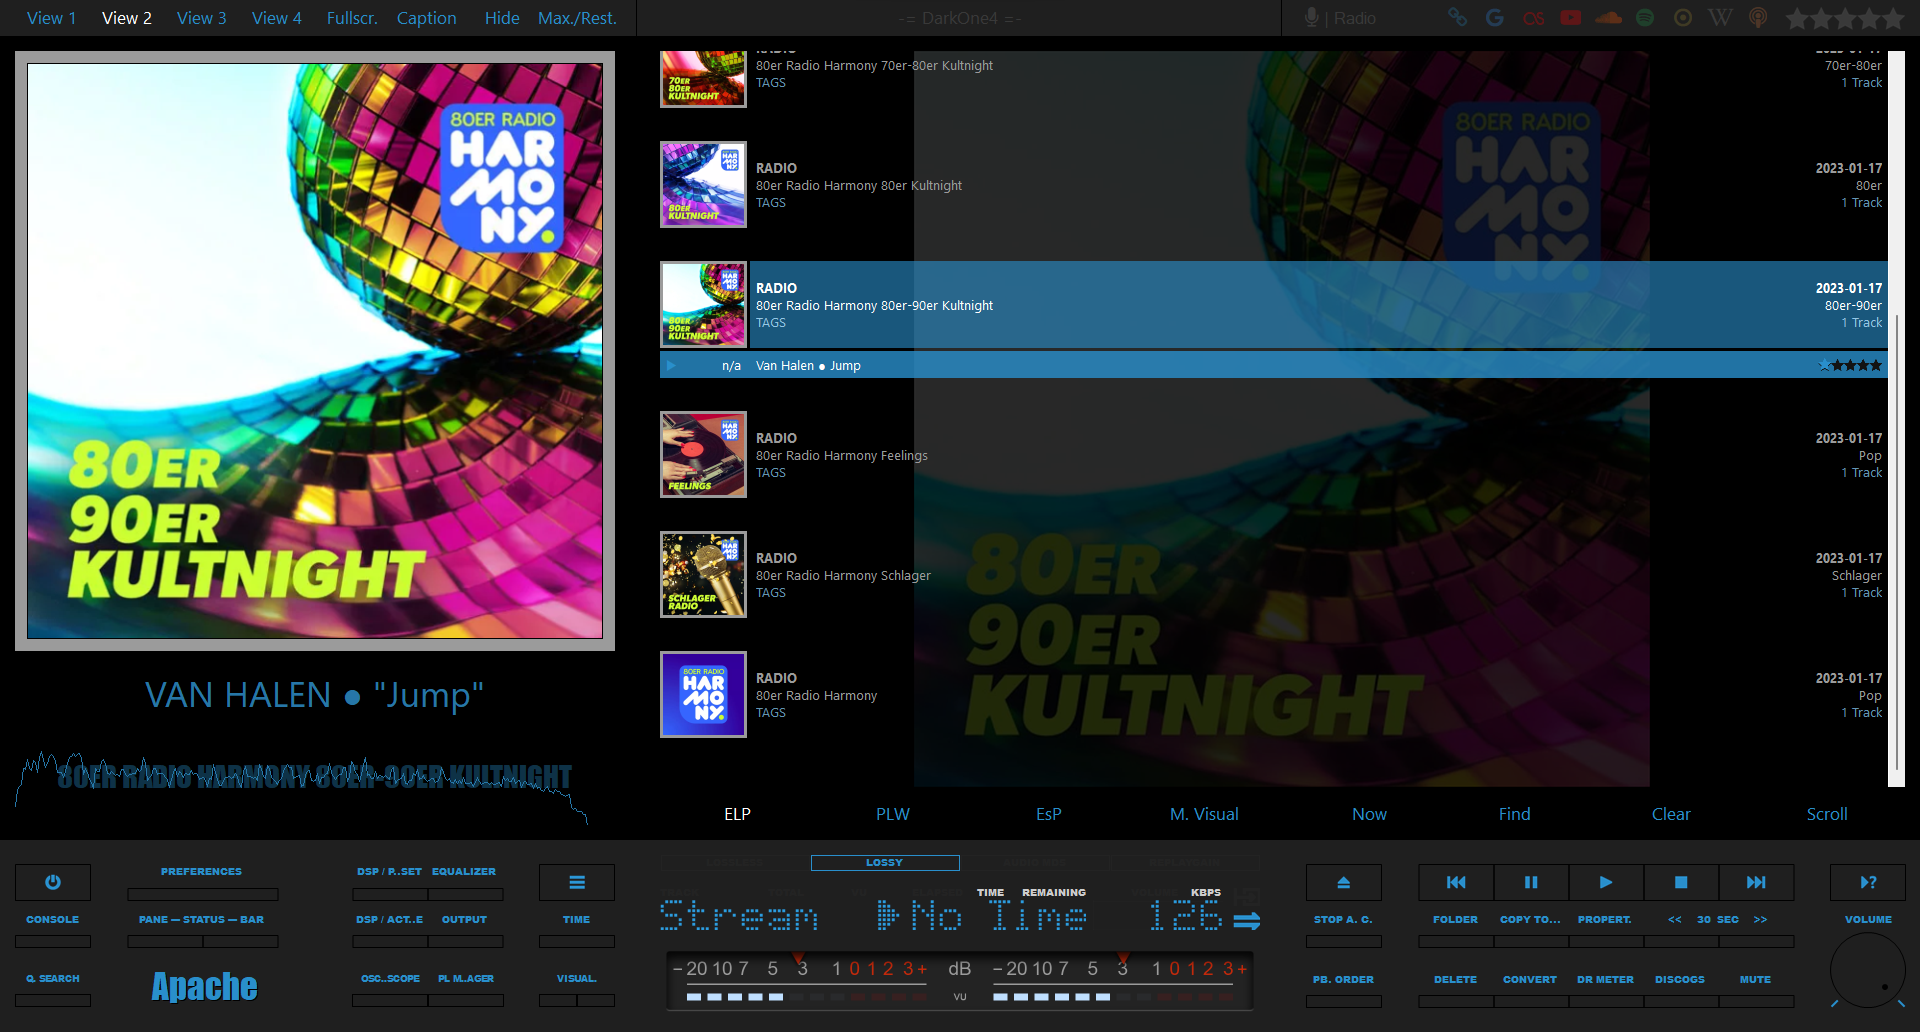The image size is (1920, 1032).
Task: Open the YouTube icon in the top bar
Action: coord(1571,18)
